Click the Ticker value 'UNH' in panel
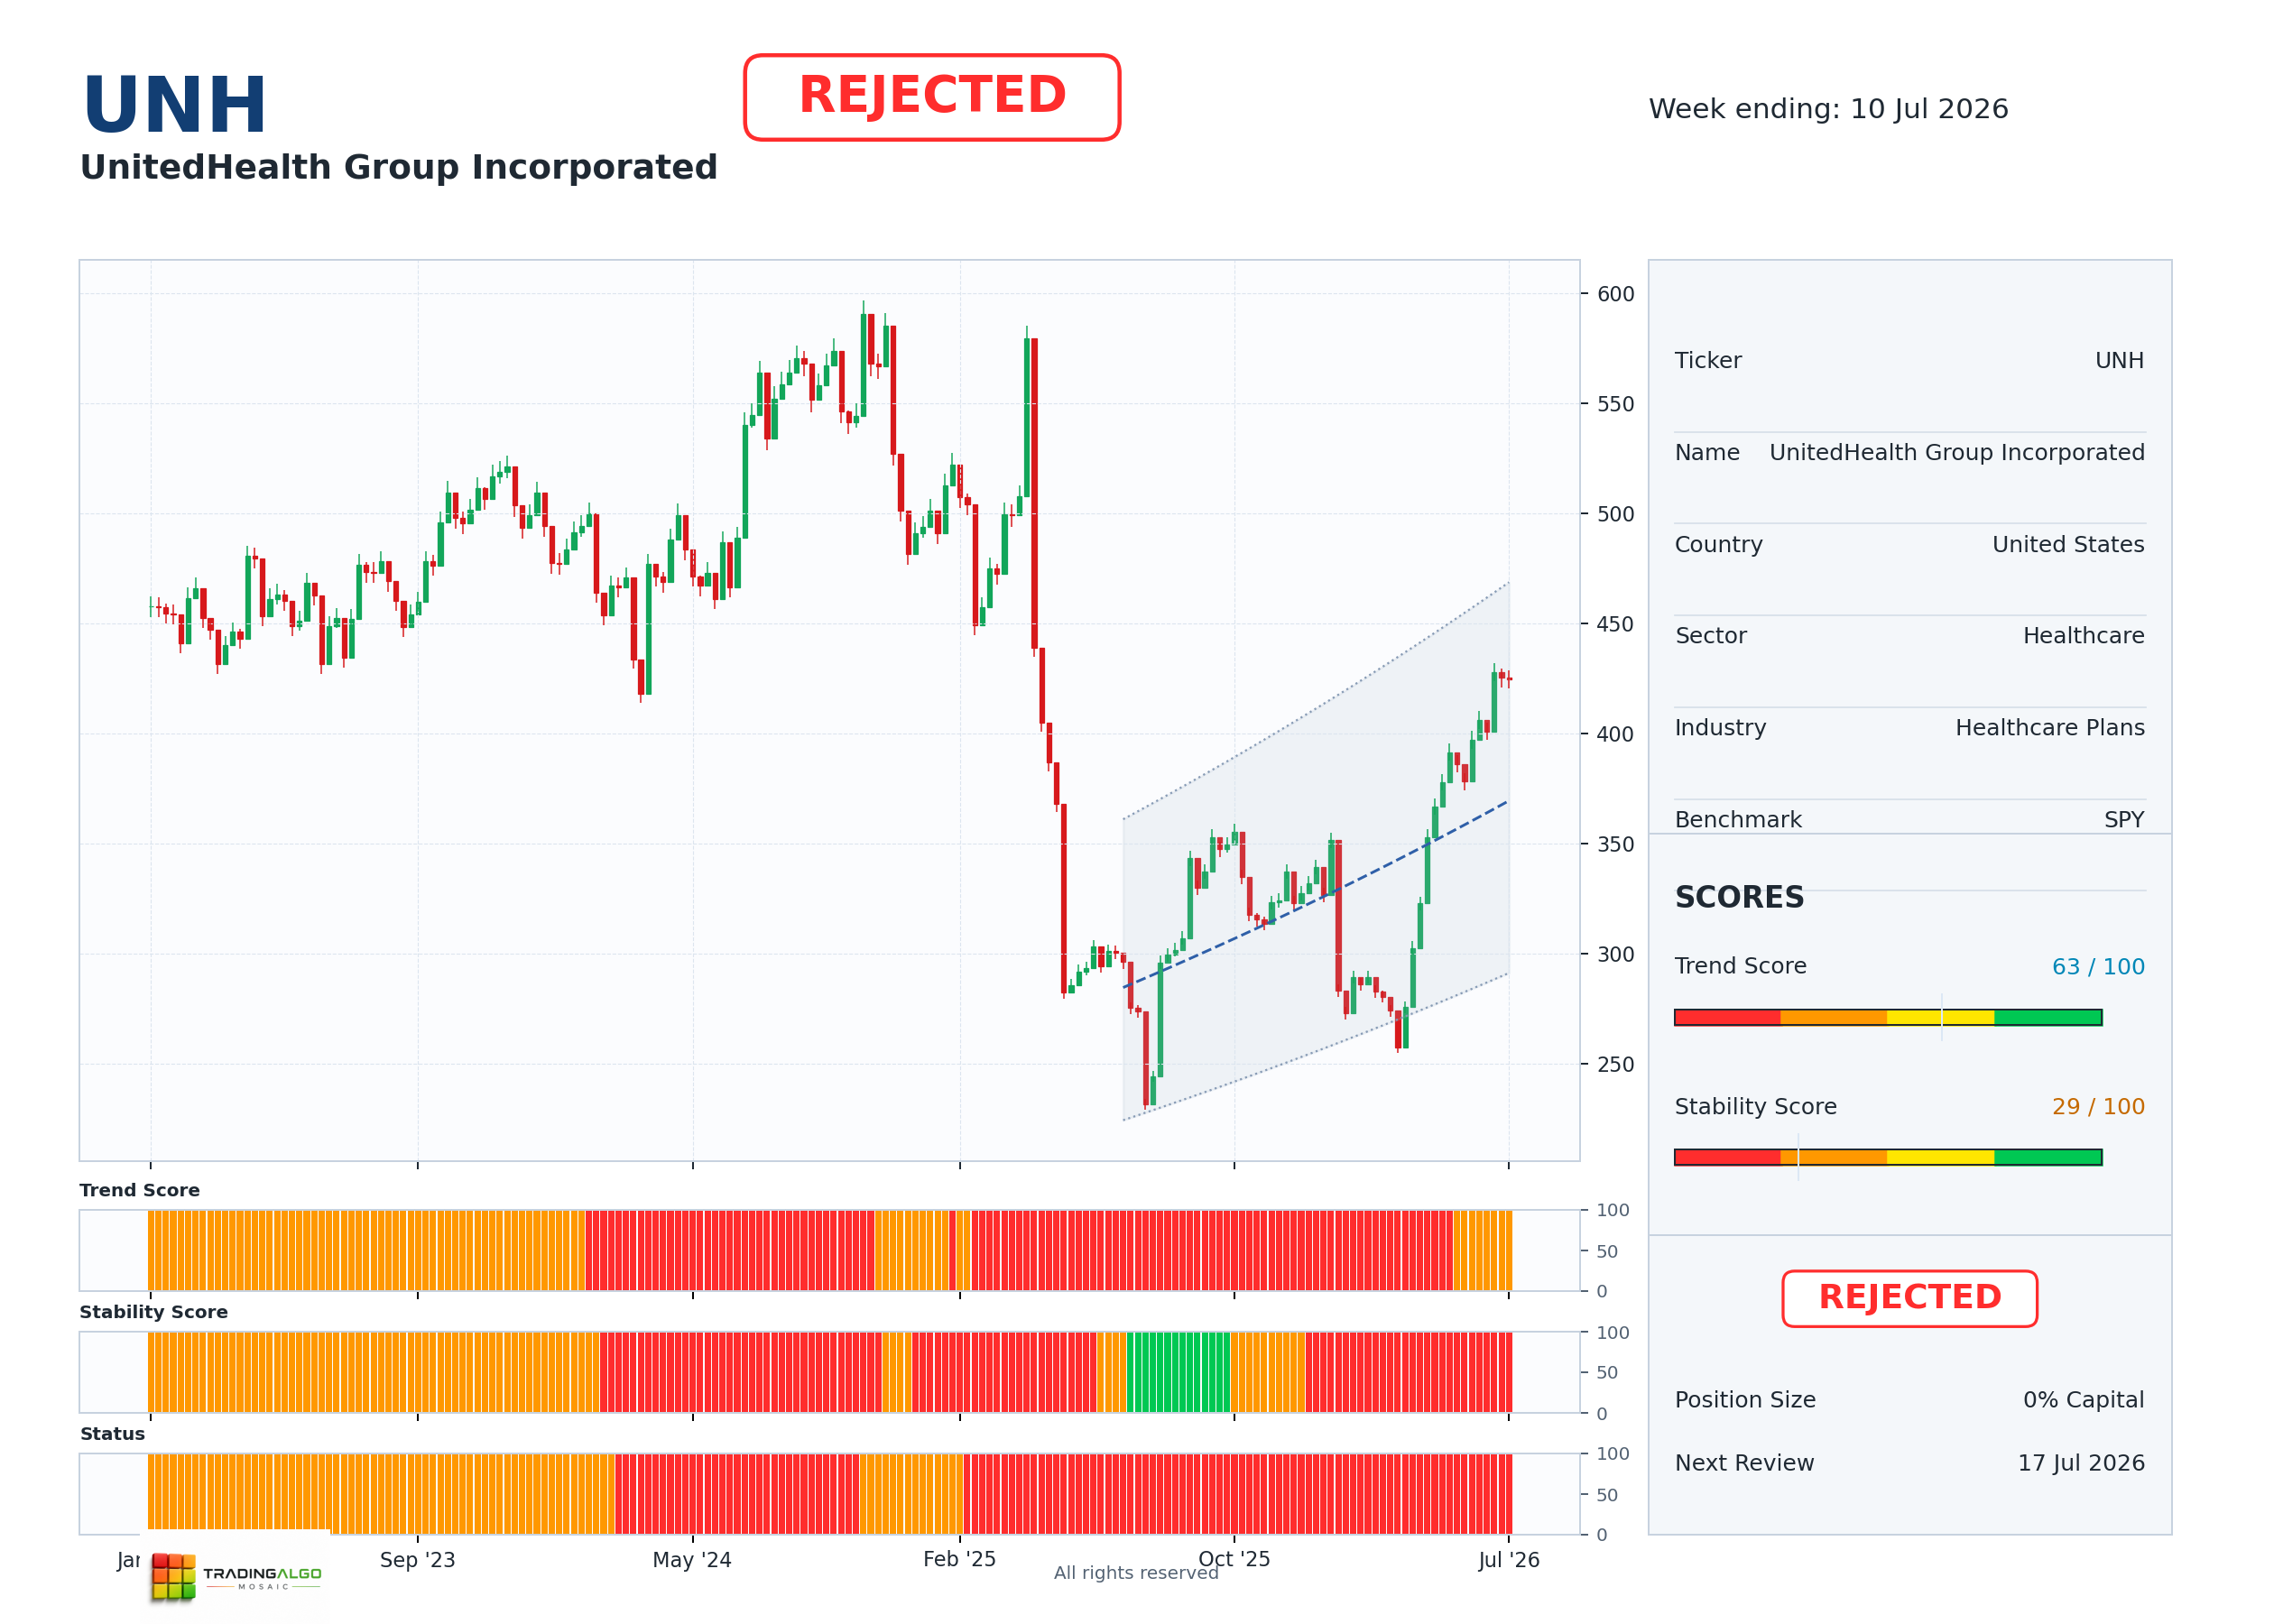The image size is (2274, 1624). 2119,360
